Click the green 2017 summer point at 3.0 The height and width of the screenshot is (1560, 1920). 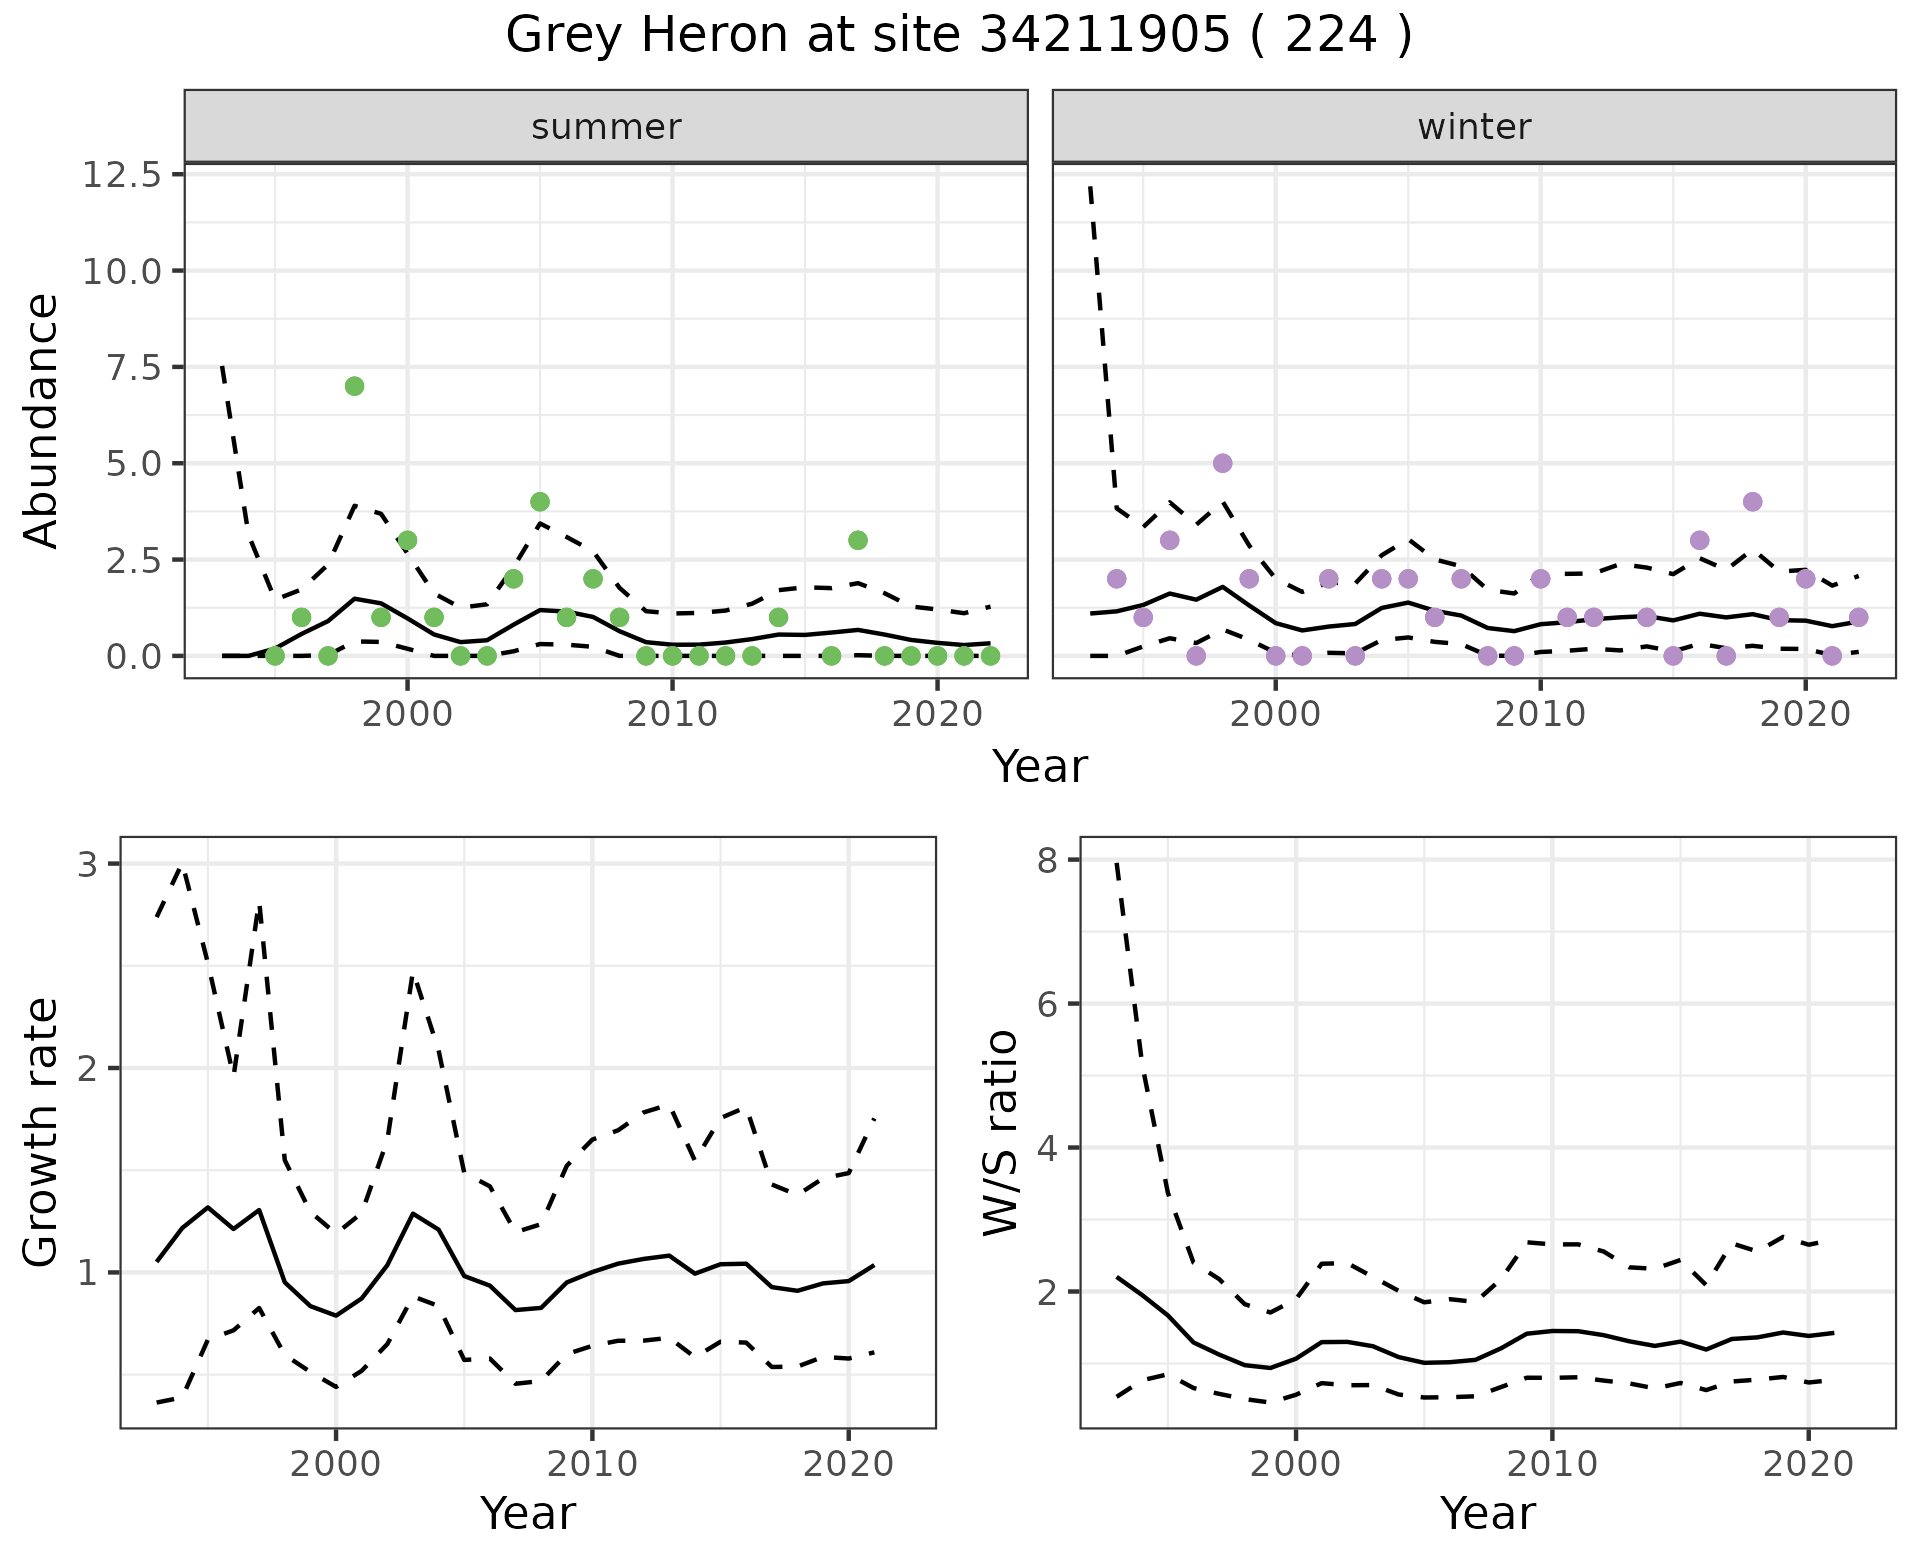tap(857, 540)
